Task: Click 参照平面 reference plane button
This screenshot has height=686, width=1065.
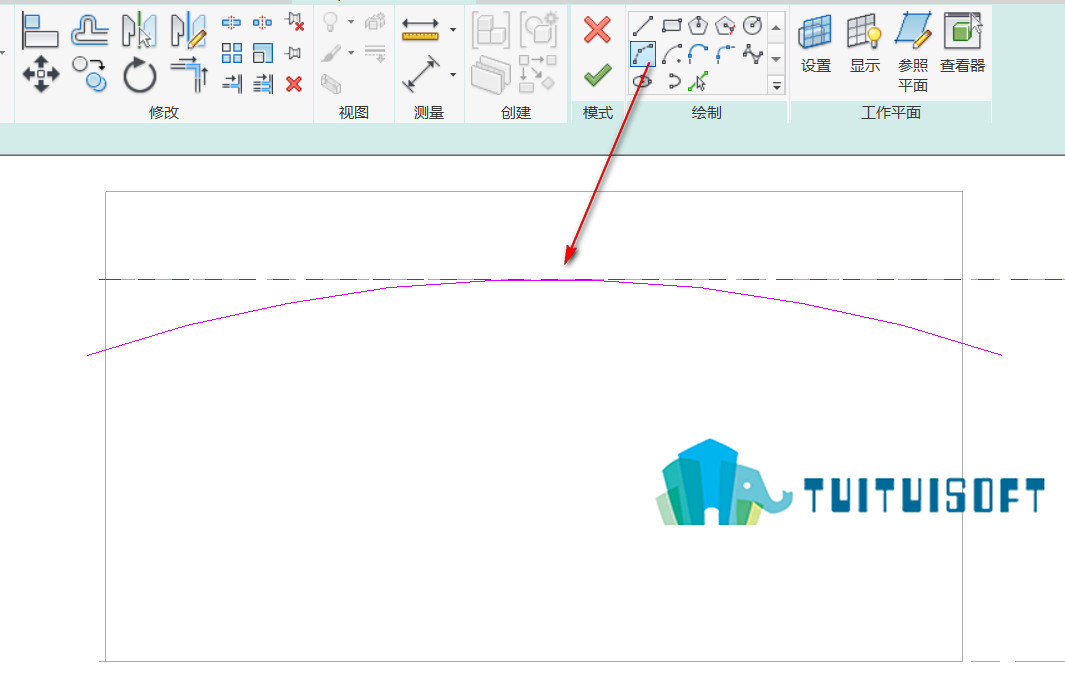Action: (x=913, y=52)
